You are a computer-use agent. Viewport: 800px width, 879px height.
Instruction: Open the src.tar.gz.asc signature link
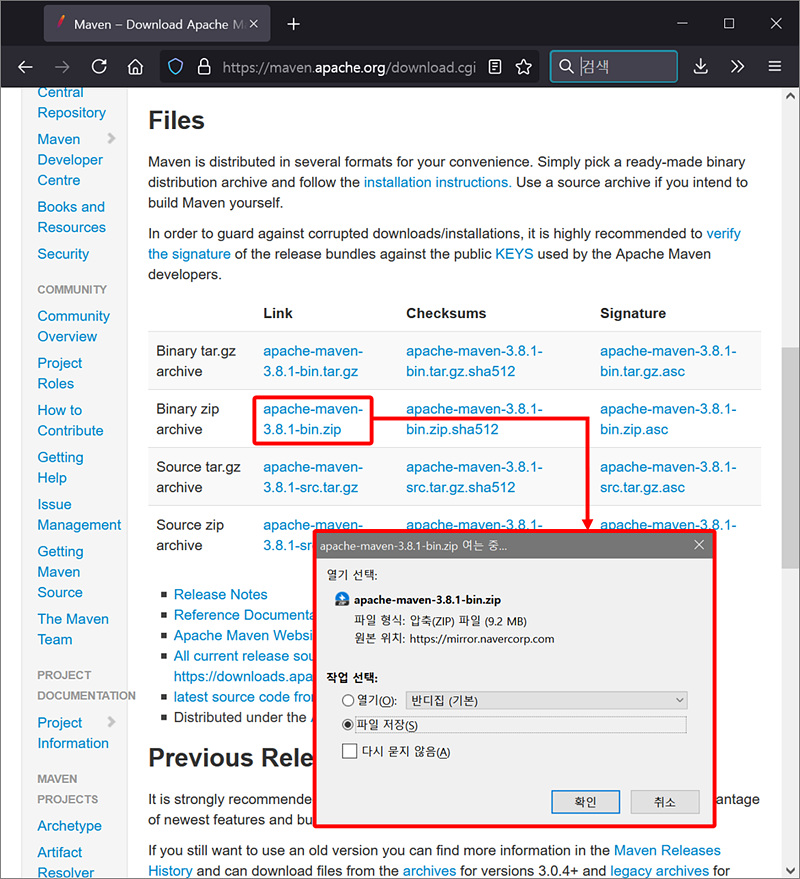(668, 477)
